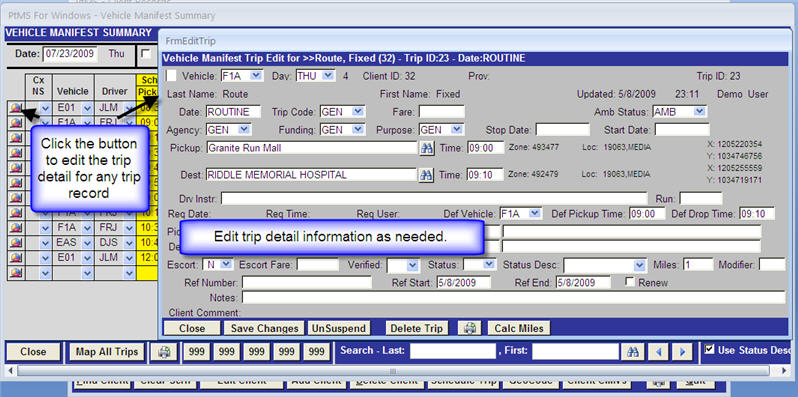
Task: Click Delete Trip button
Action: pyautogui.click(x=417, y=328)
